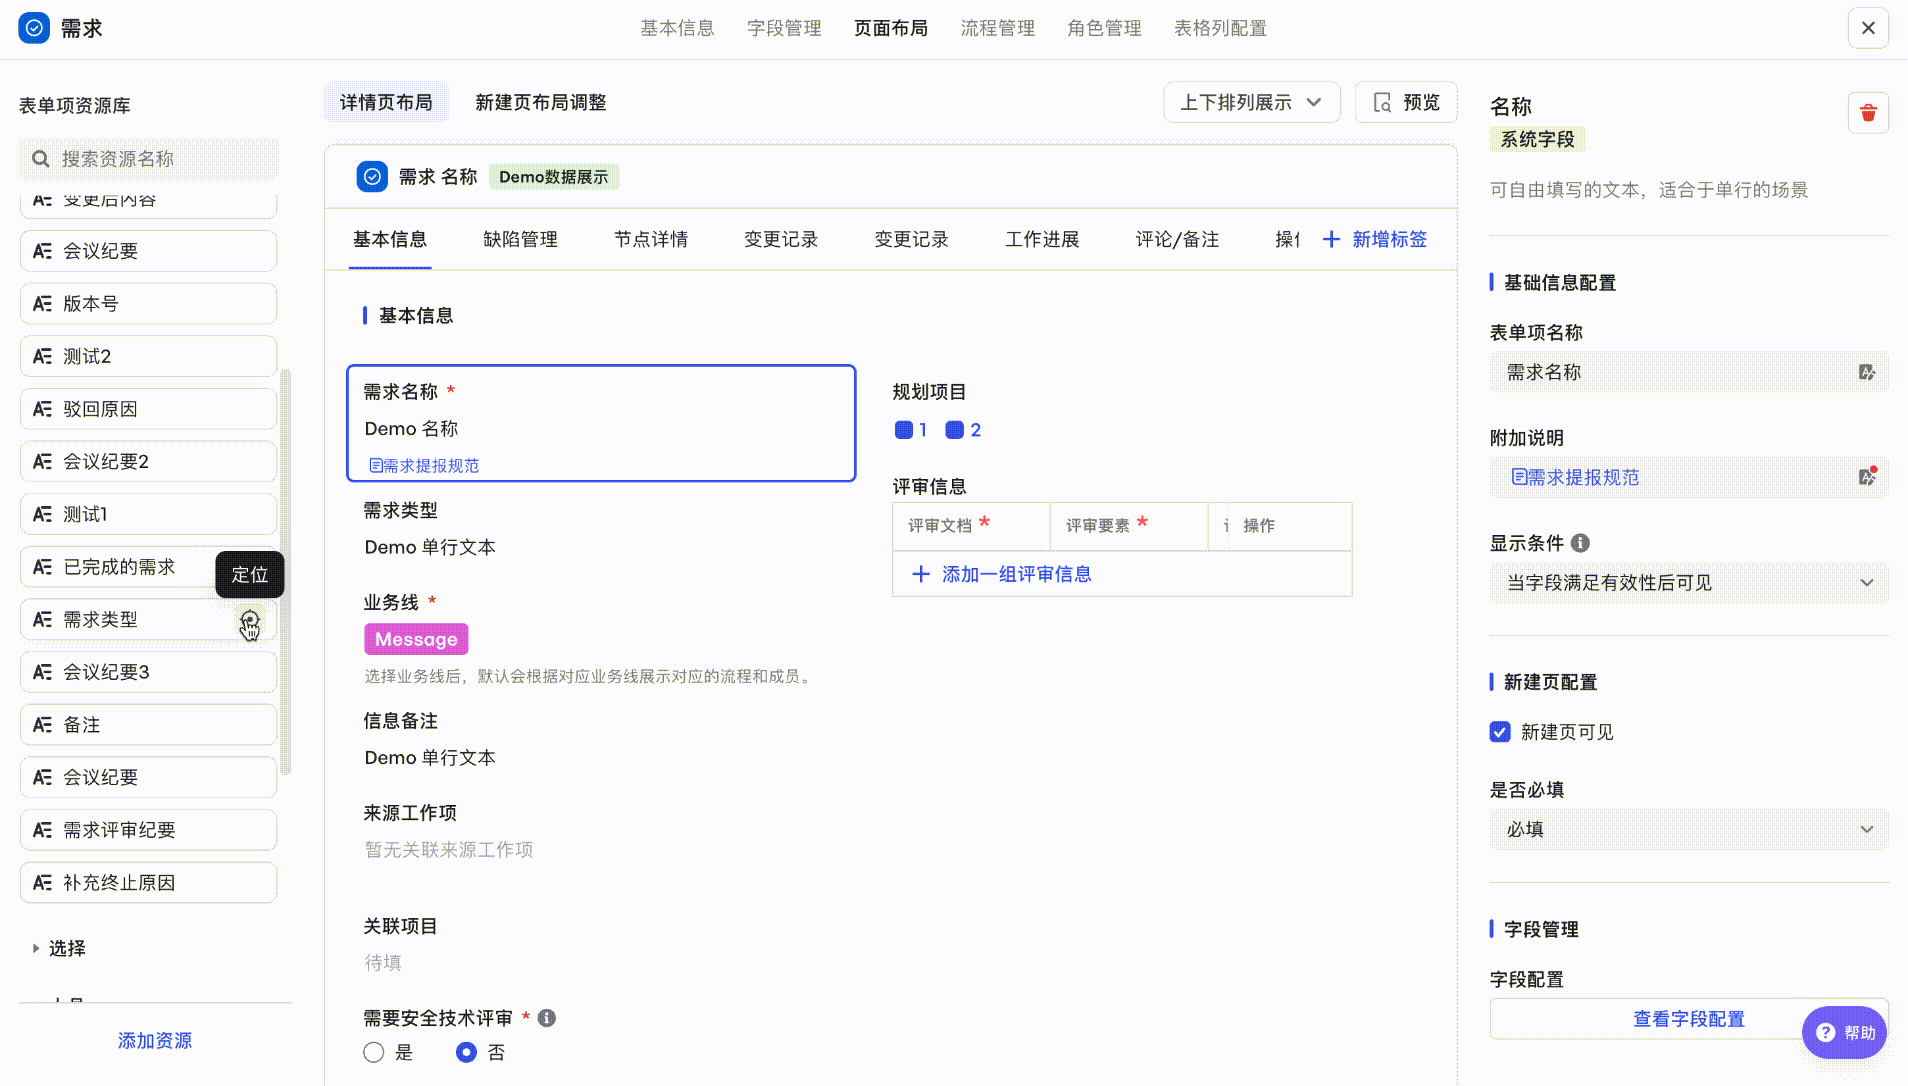Click the 需求 icon in form header
The image size is (1908, 1086).
coord(372,177)
